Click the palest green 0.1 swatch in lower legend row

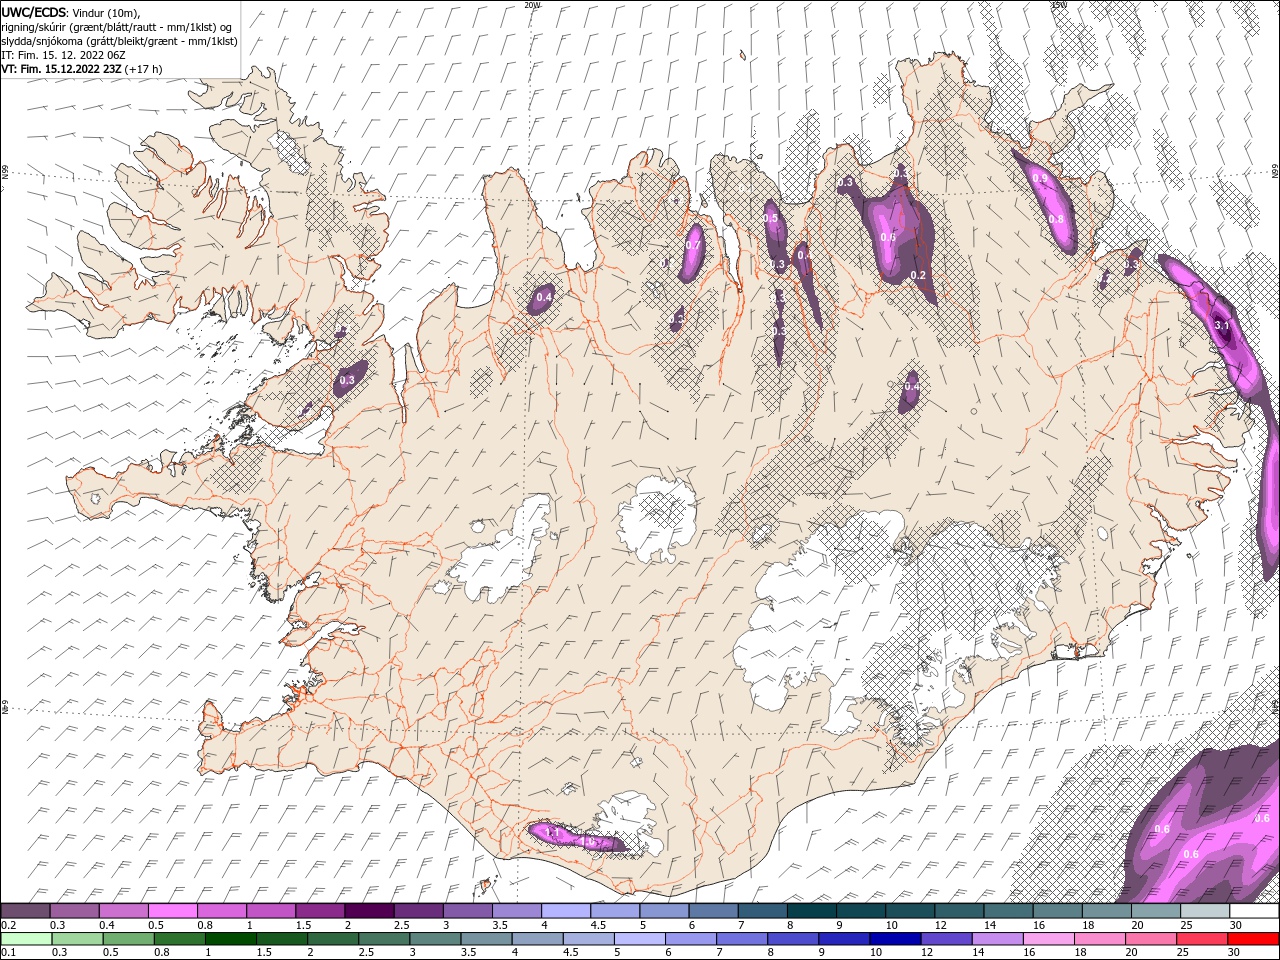25,939
